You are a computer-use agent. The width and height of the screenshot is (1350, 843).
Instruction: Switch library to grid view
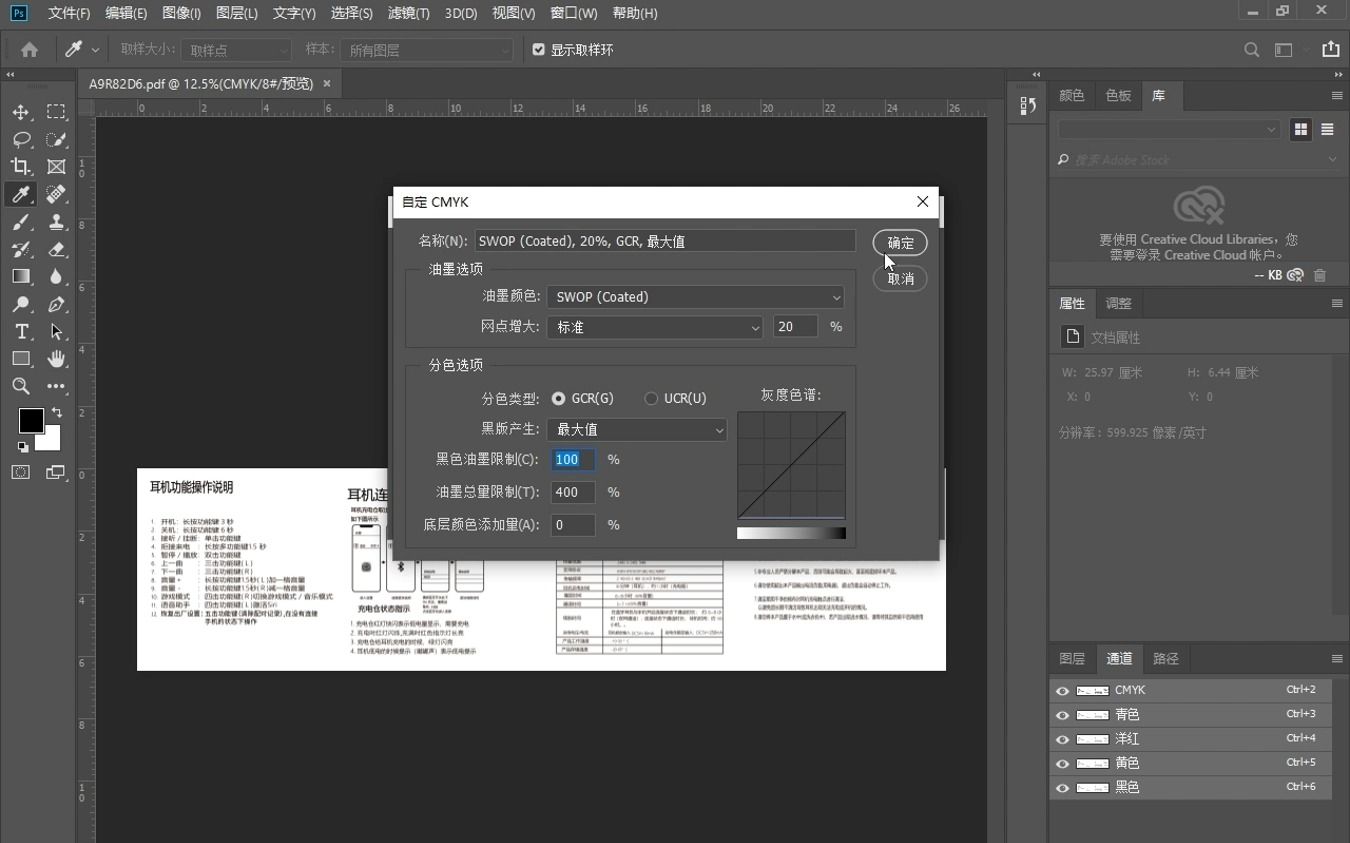pos(1301,129)
